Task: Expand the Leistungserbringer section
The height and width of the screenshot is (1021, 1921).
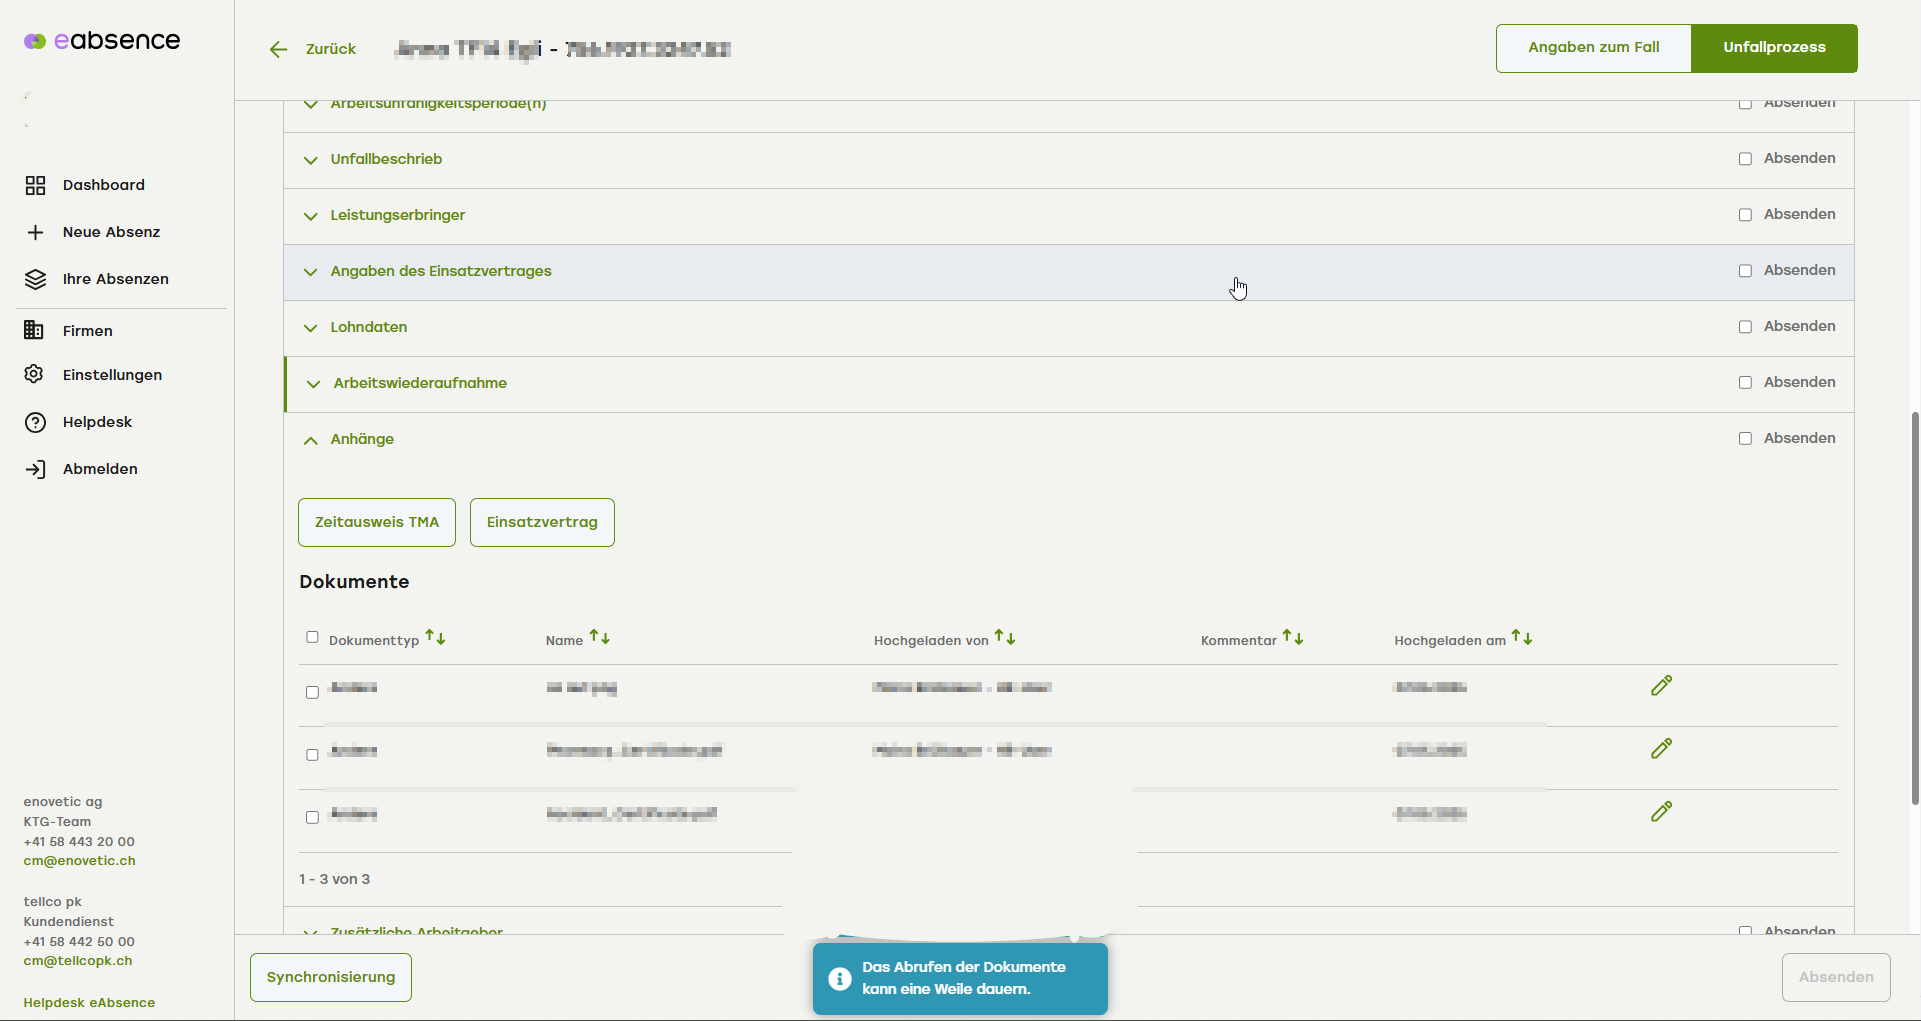Action: click(311, 216)
